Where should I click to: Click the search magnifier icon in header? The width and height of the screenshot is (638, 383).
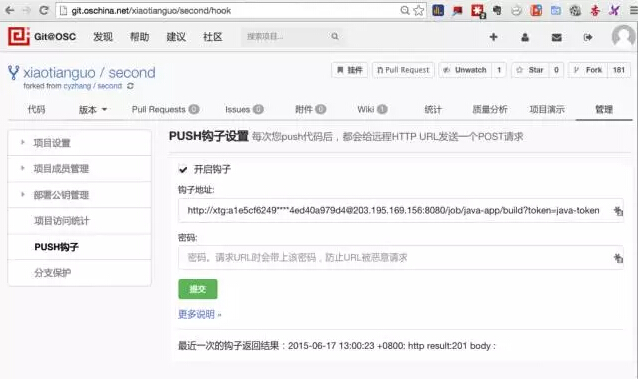tap(335, 37)
